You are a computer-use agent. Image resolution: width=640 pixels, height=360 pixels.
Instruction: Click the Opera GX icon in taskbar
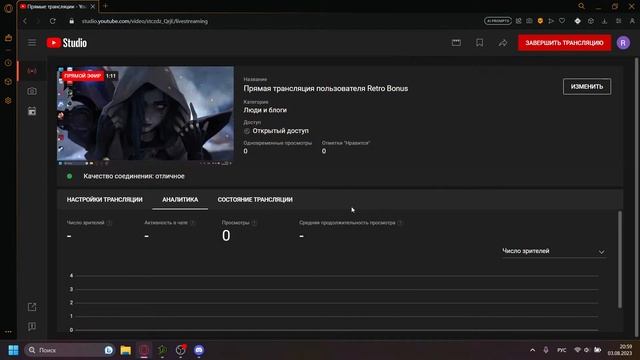pyautogui.click(x=144, y=350)
